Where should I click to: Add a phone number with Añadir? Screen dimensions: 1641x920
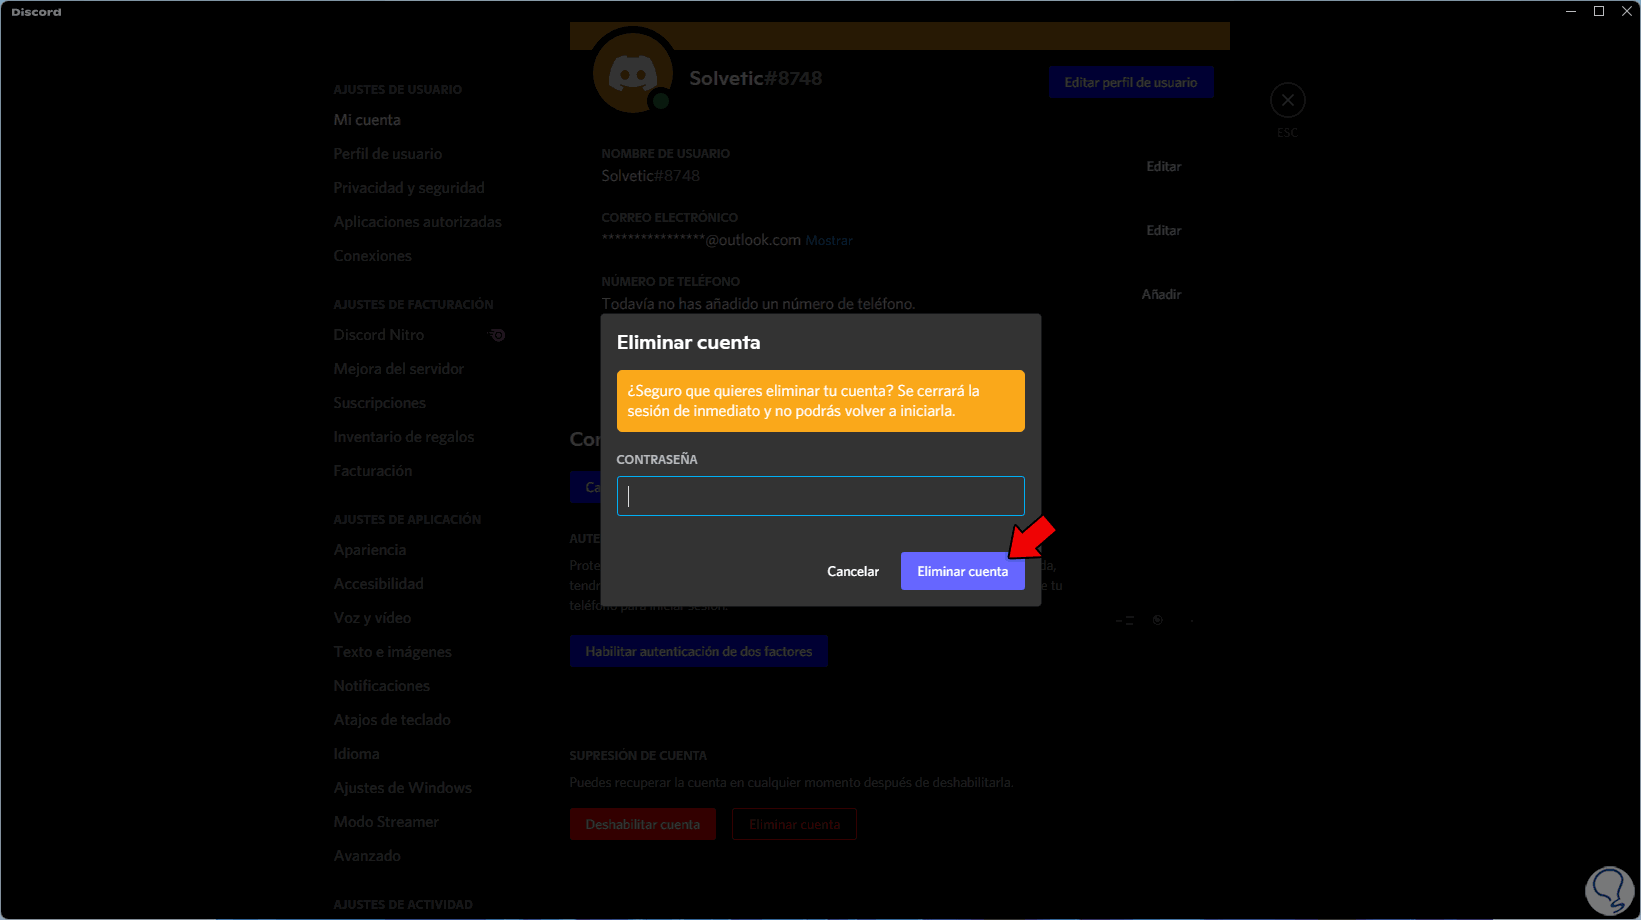click(x=1162, y=294)
